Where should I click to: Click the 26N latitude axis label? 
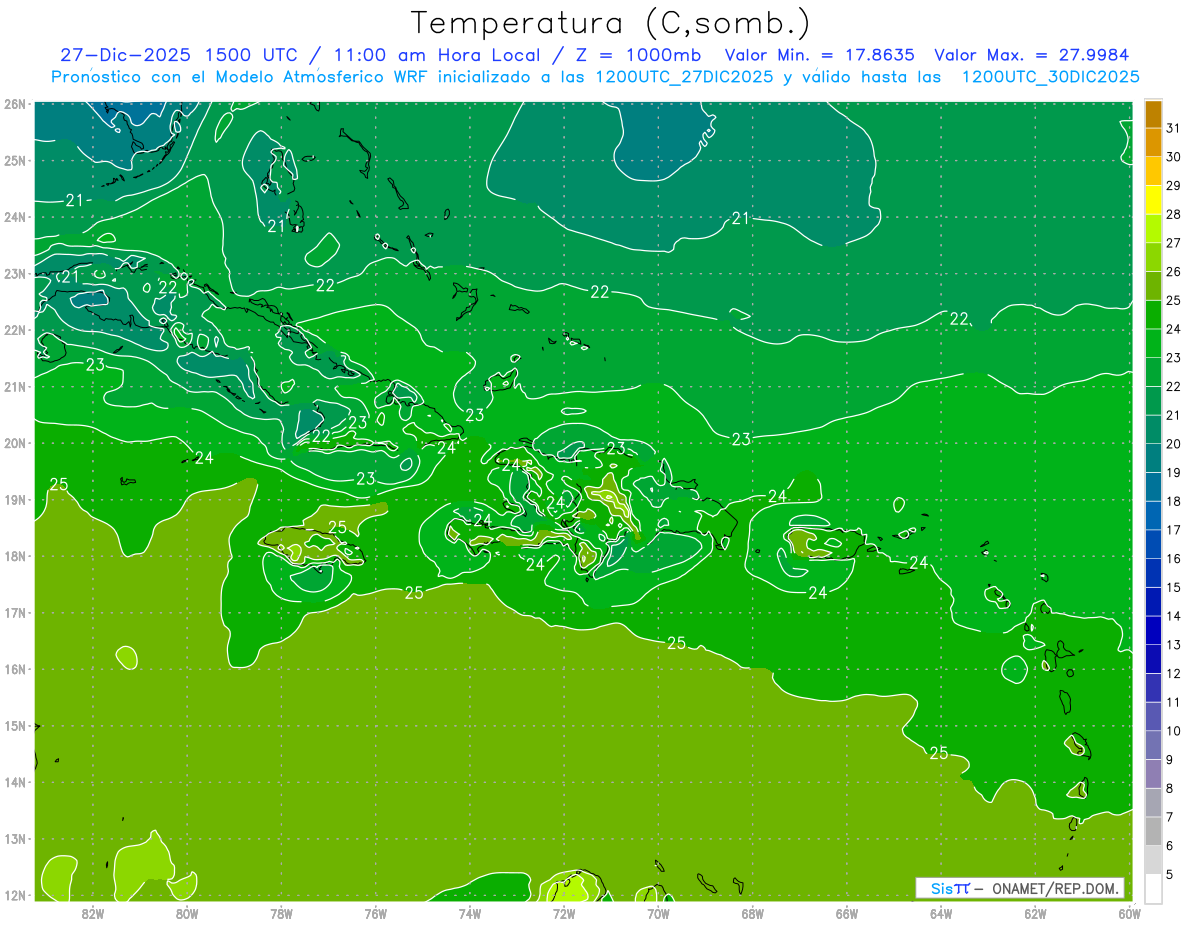coord(14,104)
